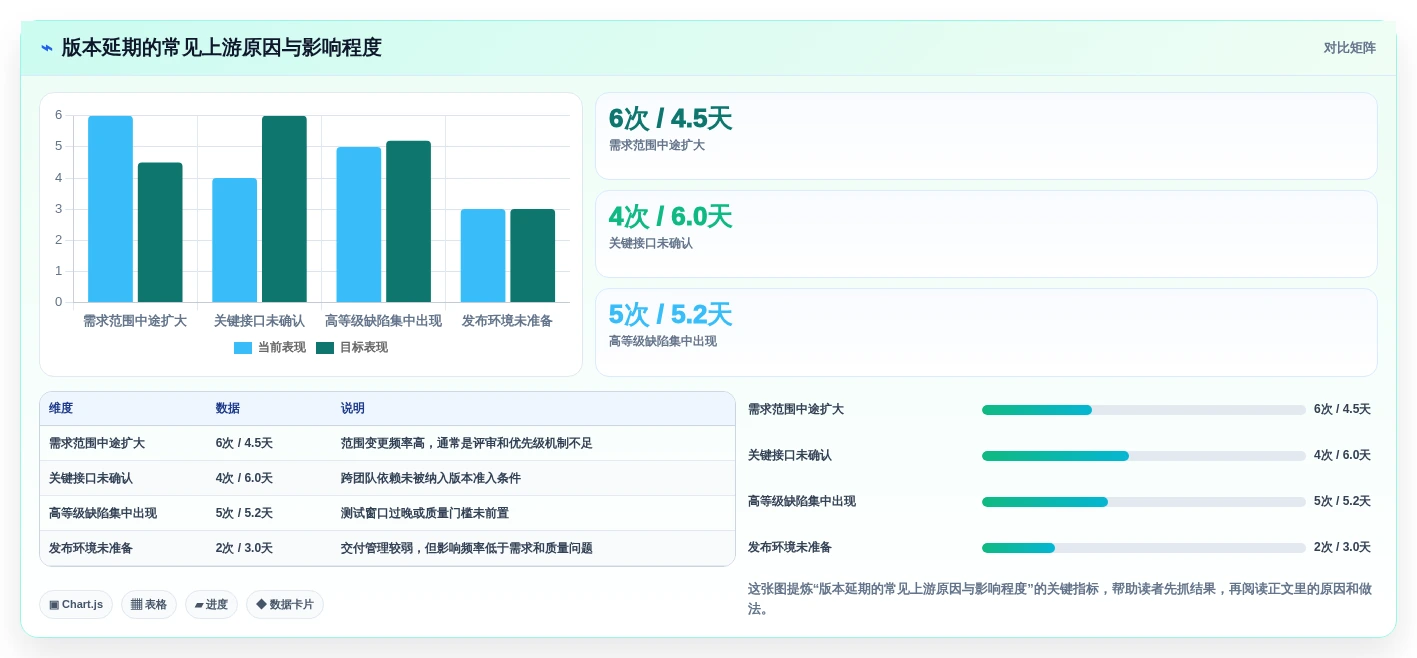Select the 4次 / 6.0天 summary card
Image resolution: width=1417 pixels, height=658 pixels.
click(986, 234)
